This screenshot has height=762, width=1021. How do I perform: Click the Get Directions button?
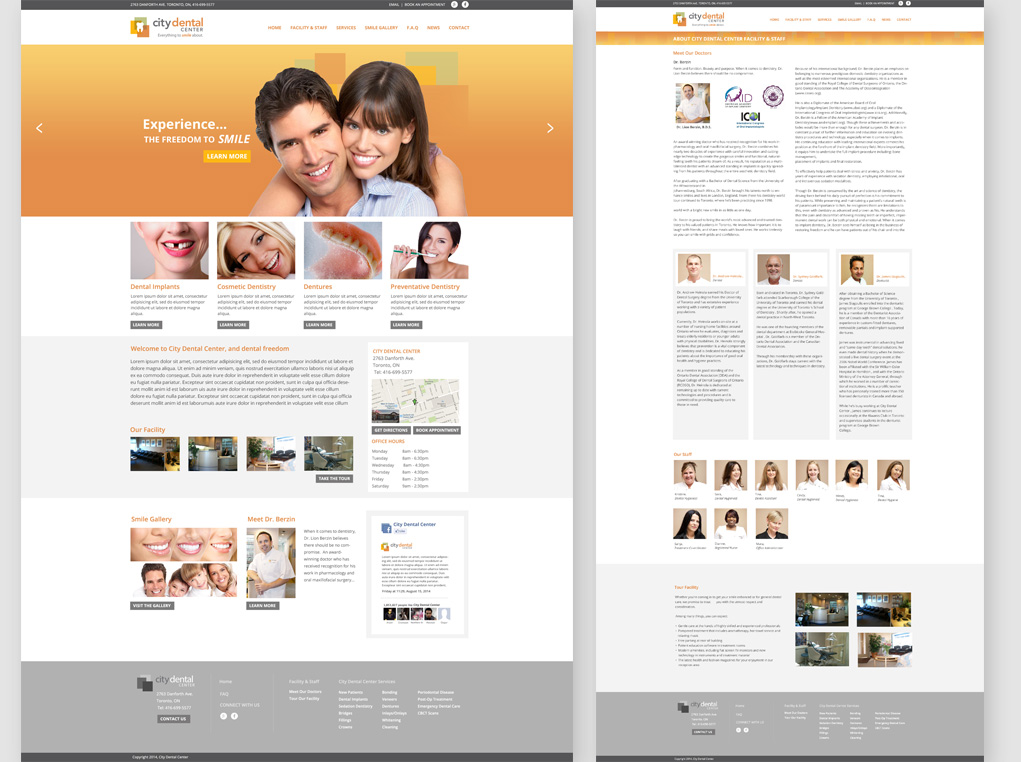click(390, 430)
